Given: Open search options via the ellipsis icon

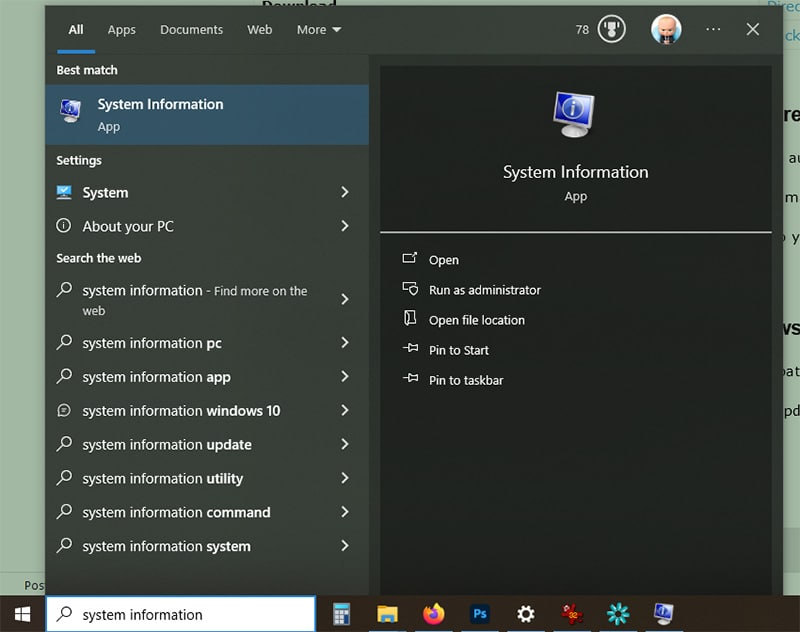Looking at the screenshot, I should (712, 29).
